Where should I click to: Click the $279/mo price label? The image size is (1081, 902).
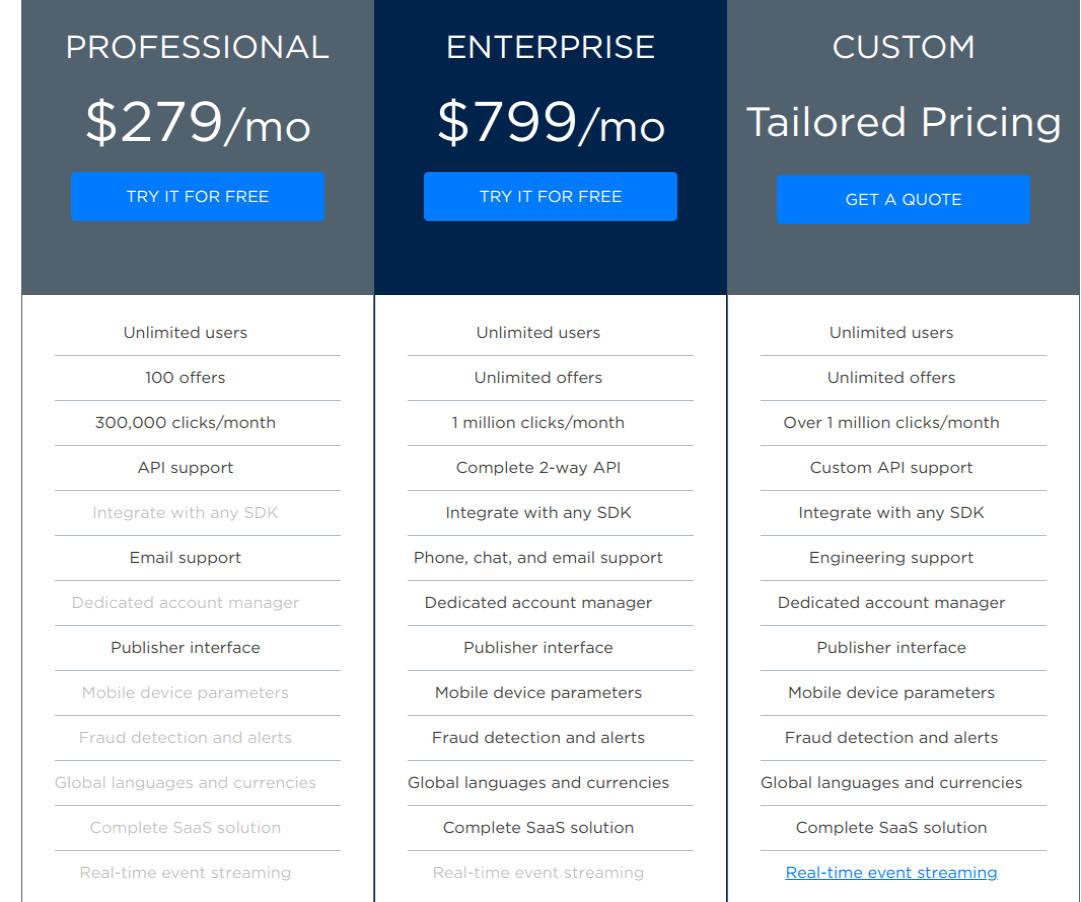tap(197, 124)
